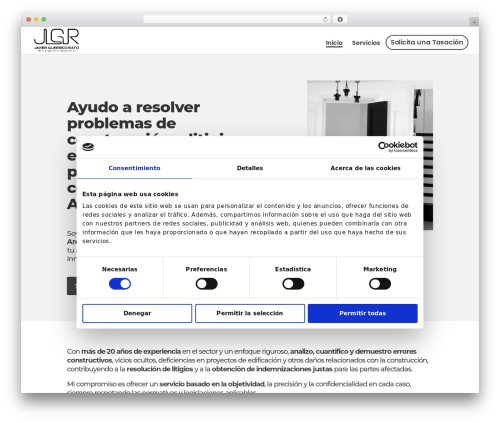Enable the Marketing cookies switch
This screenshot has width=500, height=423.
[x=380, y=284]
